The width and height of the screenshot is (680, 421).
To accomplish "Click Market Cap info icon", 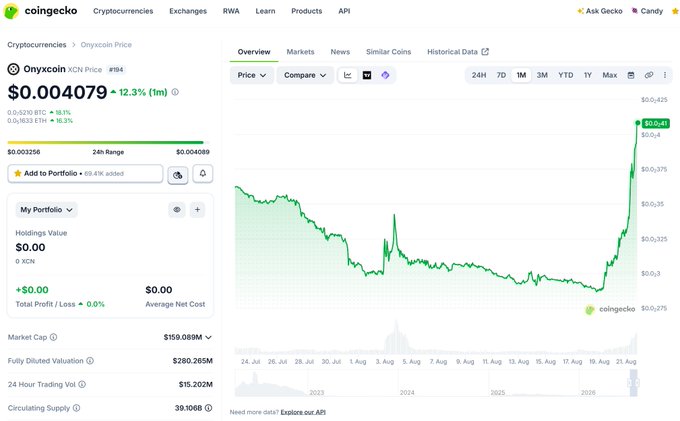I will point(53,337).
